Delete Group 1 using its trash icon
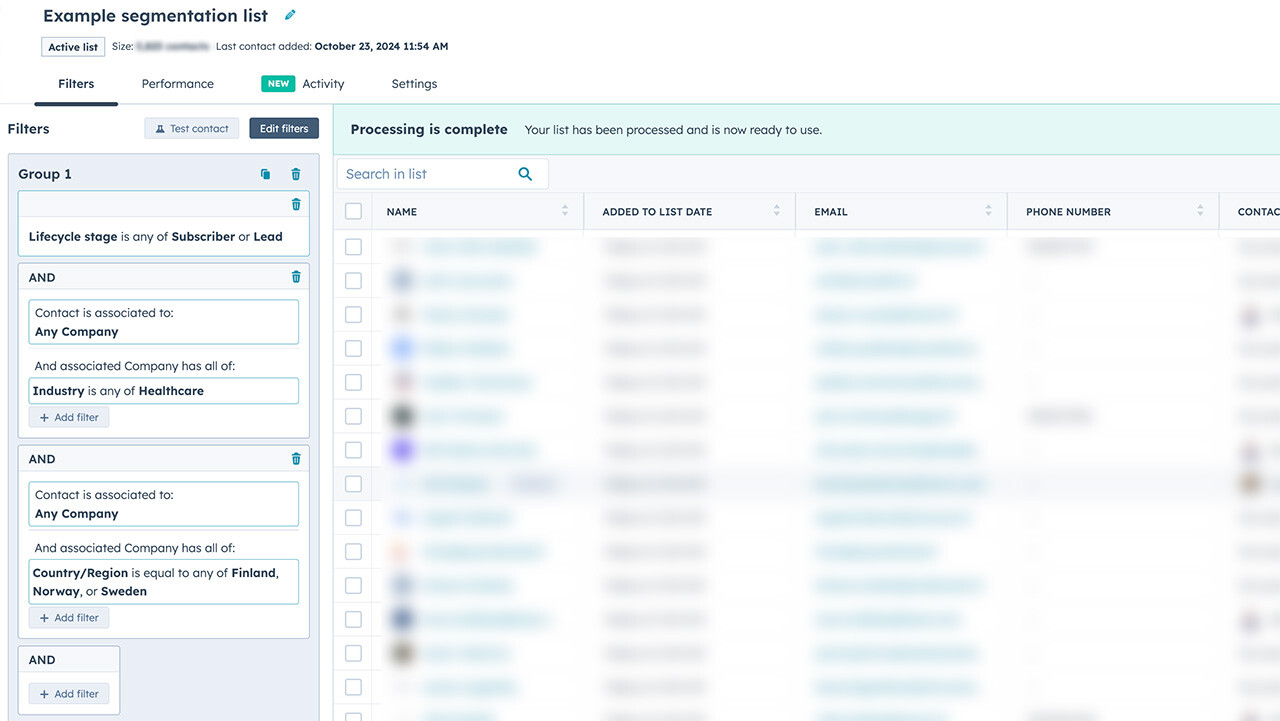1280x721 pixels. click(295, 173)
